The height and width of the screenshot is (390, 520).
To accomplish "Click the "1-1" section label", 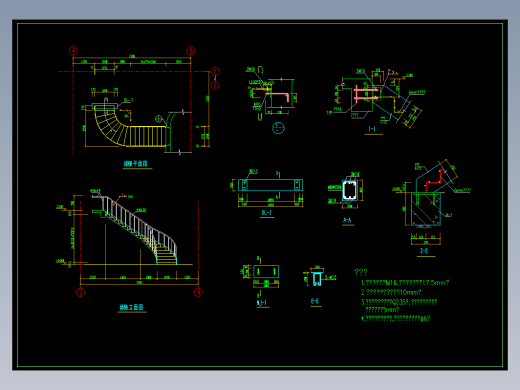I will click(372, 129).
